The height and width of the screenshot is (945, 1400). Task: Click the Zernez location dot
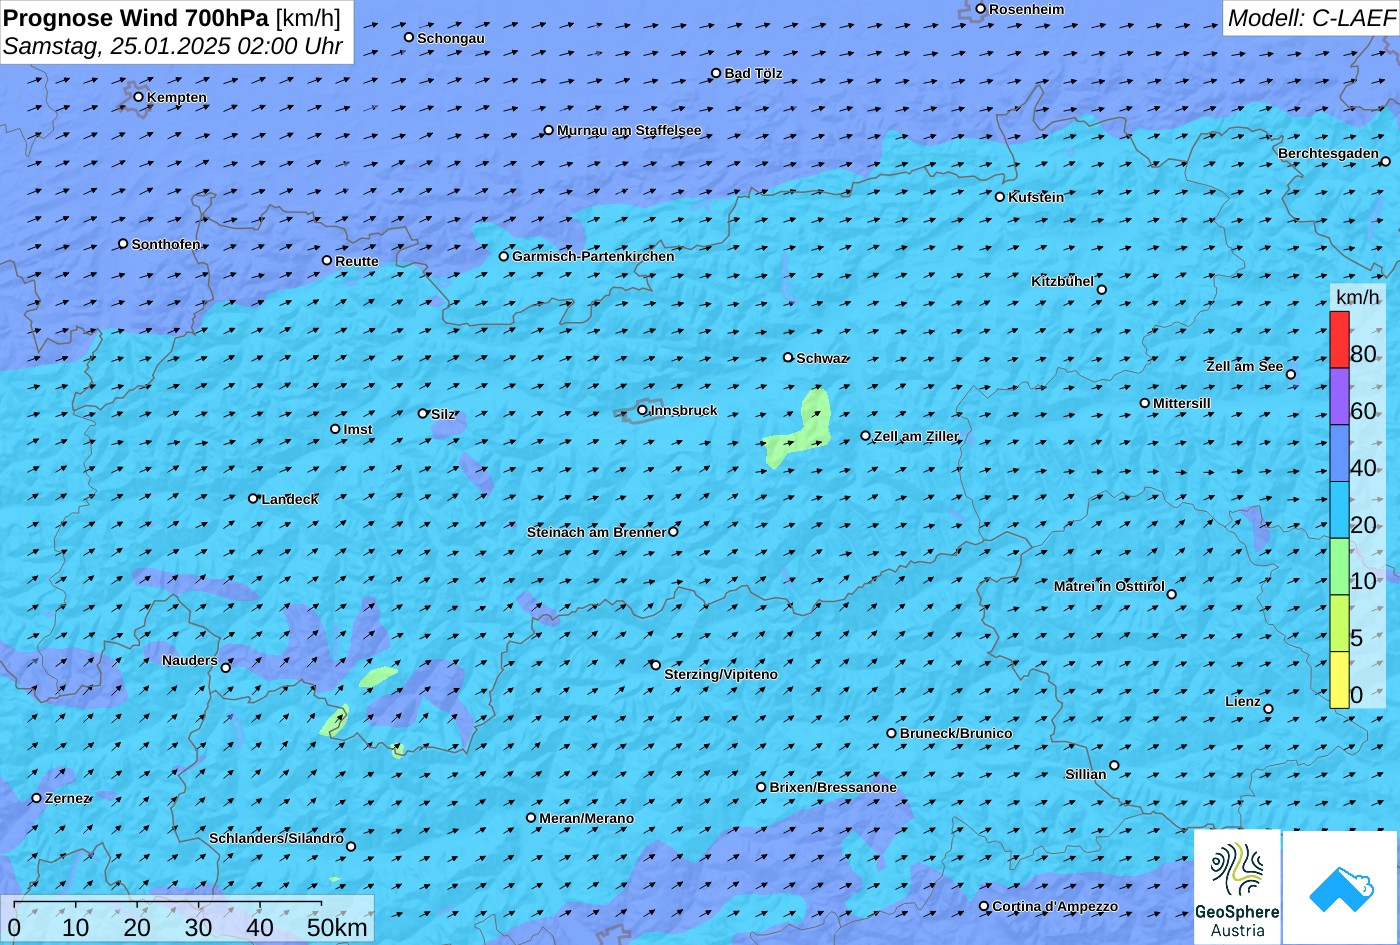pyautogui.click(x=37, y=798)
